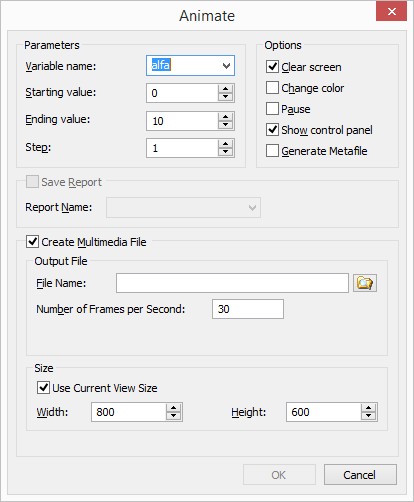Disable Show control panel option
Image resolution: width=414 pixels, height=502 pixels.
pos(272,129)
